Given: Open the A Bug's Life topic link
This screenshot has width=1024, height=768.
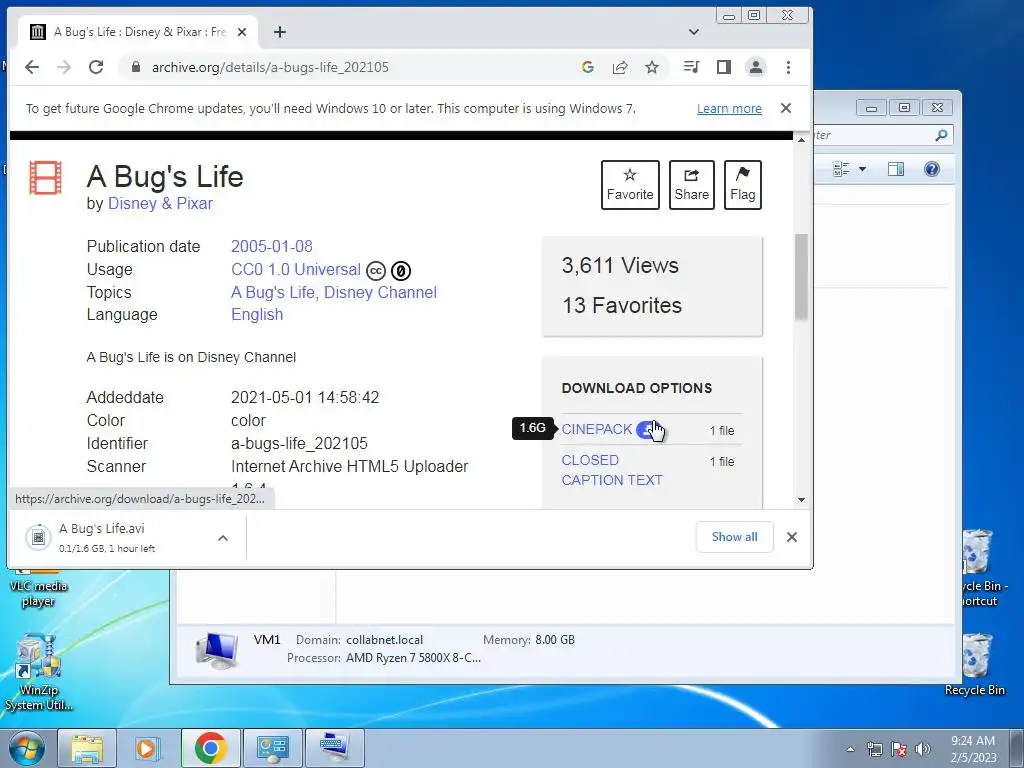Looking at the screenshot, I should pos(273,293).
